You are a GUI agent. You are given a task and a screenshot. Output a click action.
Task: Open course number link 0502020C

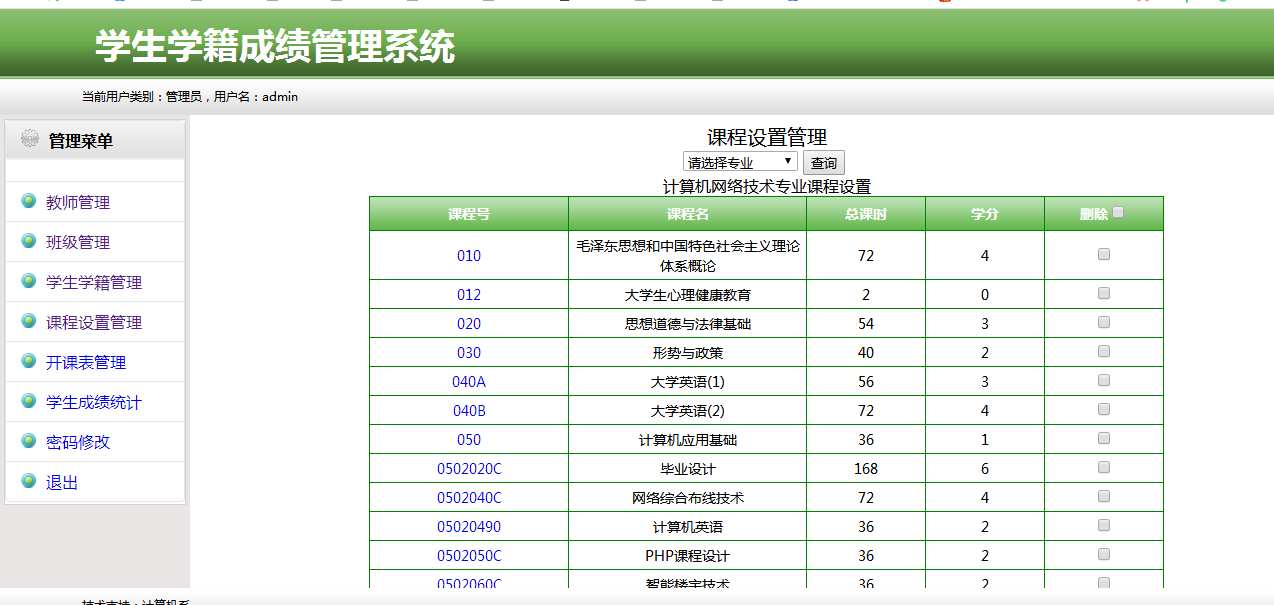(469, 469)
